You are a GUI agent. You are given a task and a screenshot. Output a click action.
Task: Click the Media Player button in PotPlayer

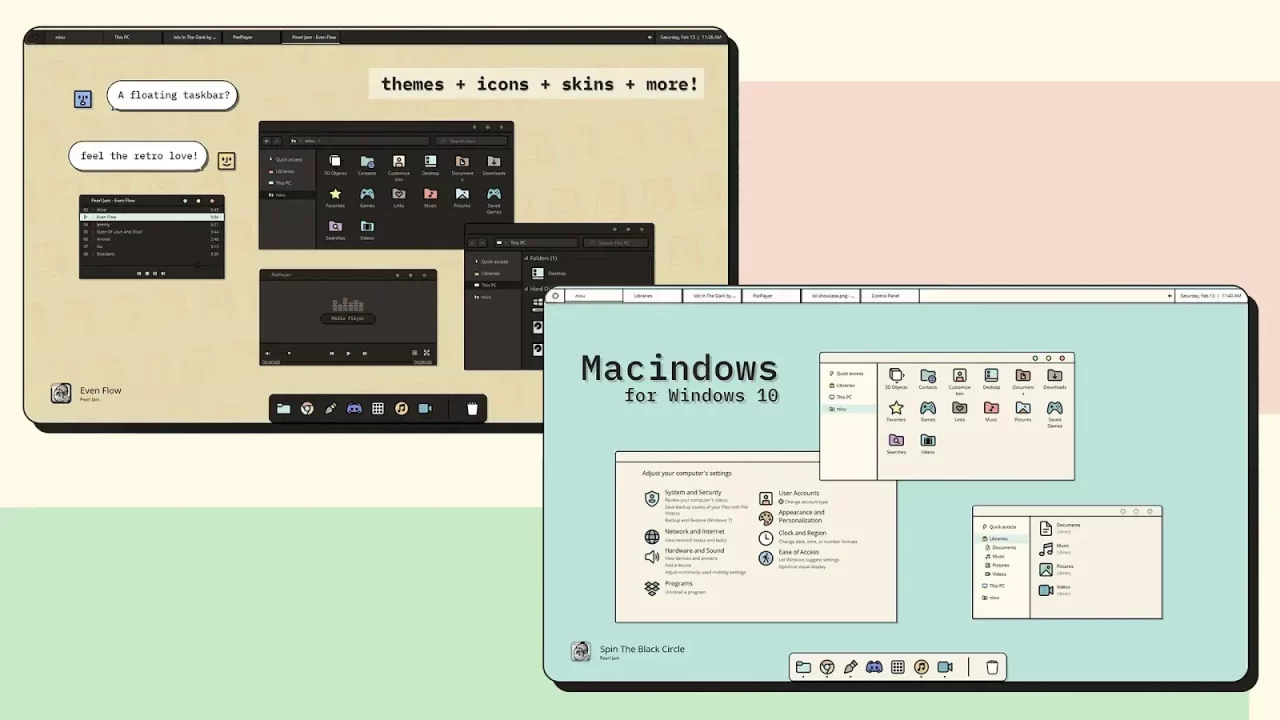[x=348, y=318]
